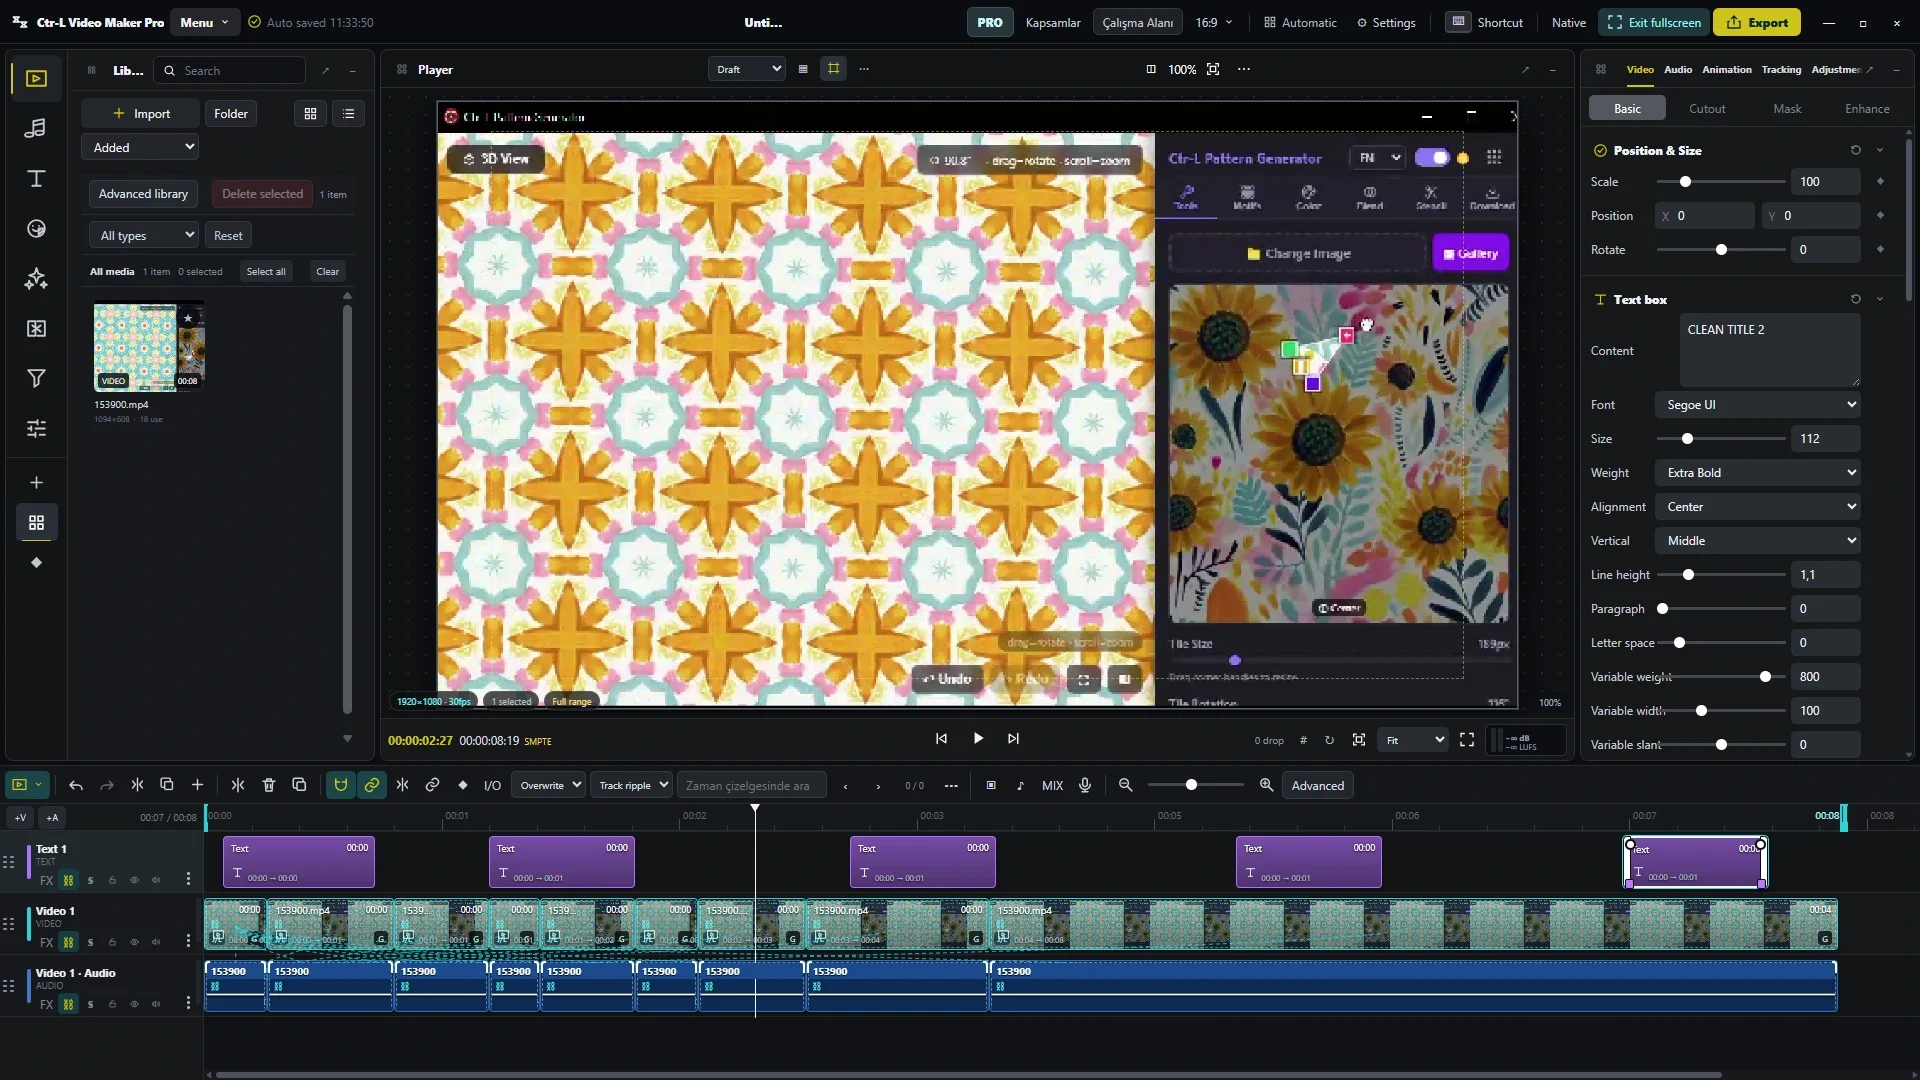Reset the Position & Size section
This screenshot has height=1080, width=1920.
pyautogui.click(x=1856, y=151)
